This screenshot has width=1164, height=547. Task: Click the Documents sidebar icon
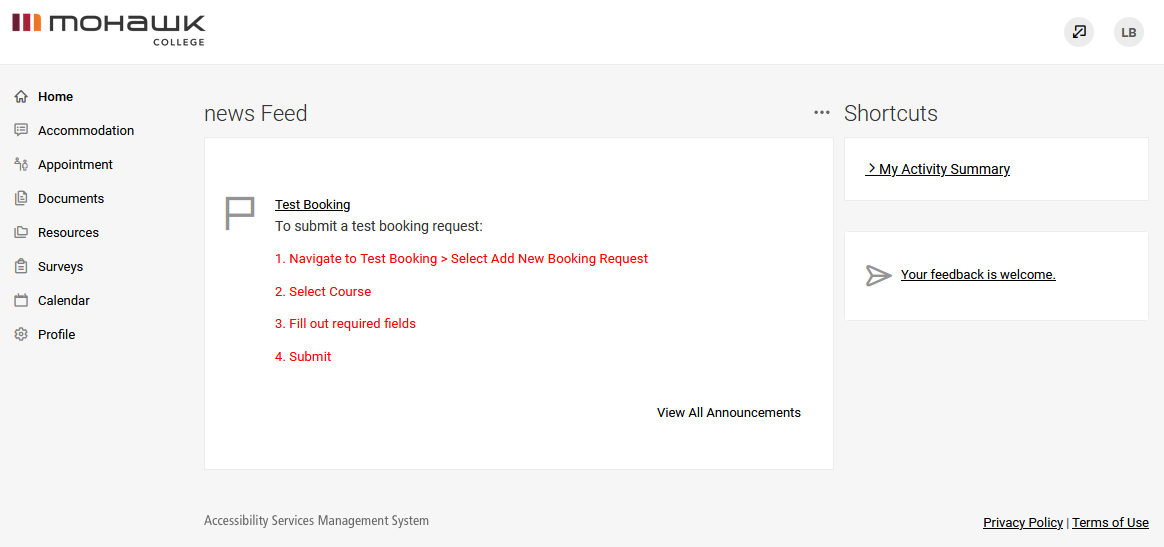point(21,199)
